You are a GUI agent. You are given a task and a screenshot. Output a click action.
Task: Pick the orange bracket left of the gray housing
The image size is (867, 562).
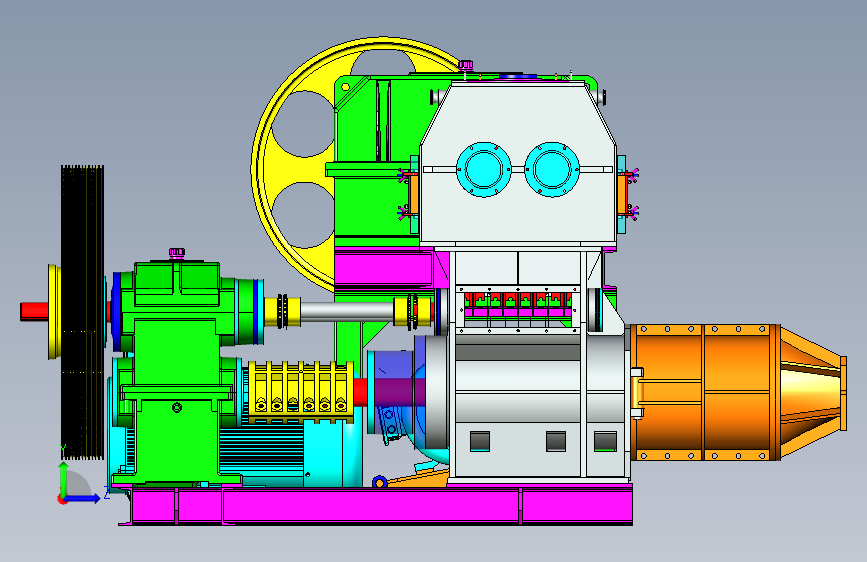pos(412,194)
